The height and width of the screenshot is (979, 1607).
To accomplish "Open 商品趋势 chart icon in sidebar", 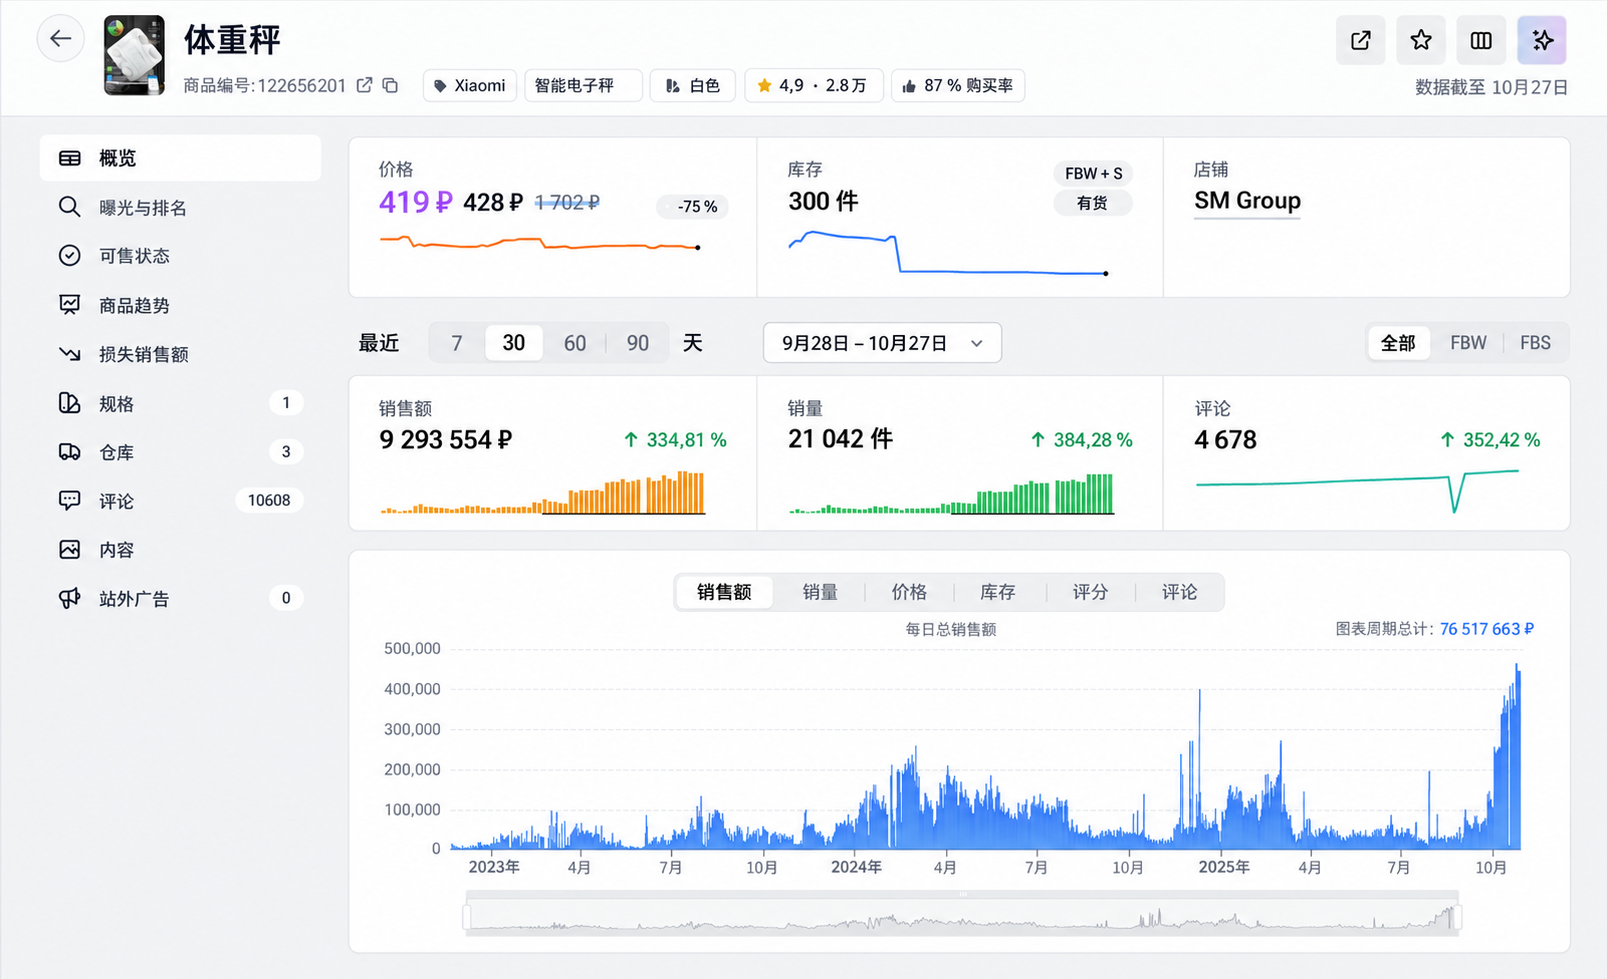I will point(69,305).
